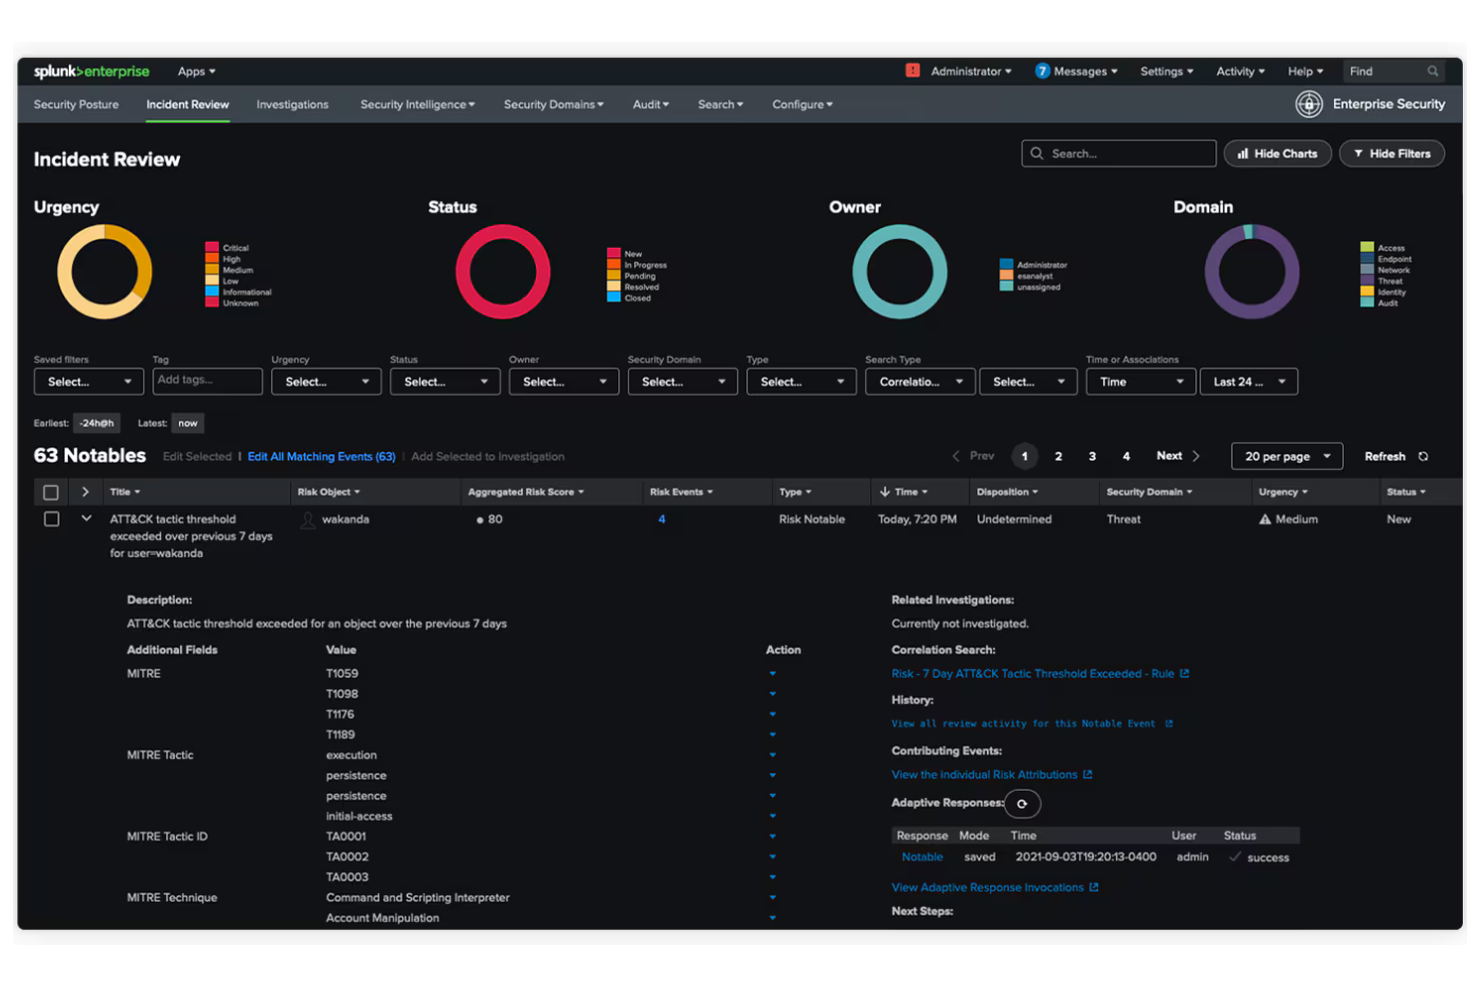This screenshot has height=987, width=1480.
Task: Click inside the Incident Review search field
Action: pyautogui.click(x=1118, y=153)
